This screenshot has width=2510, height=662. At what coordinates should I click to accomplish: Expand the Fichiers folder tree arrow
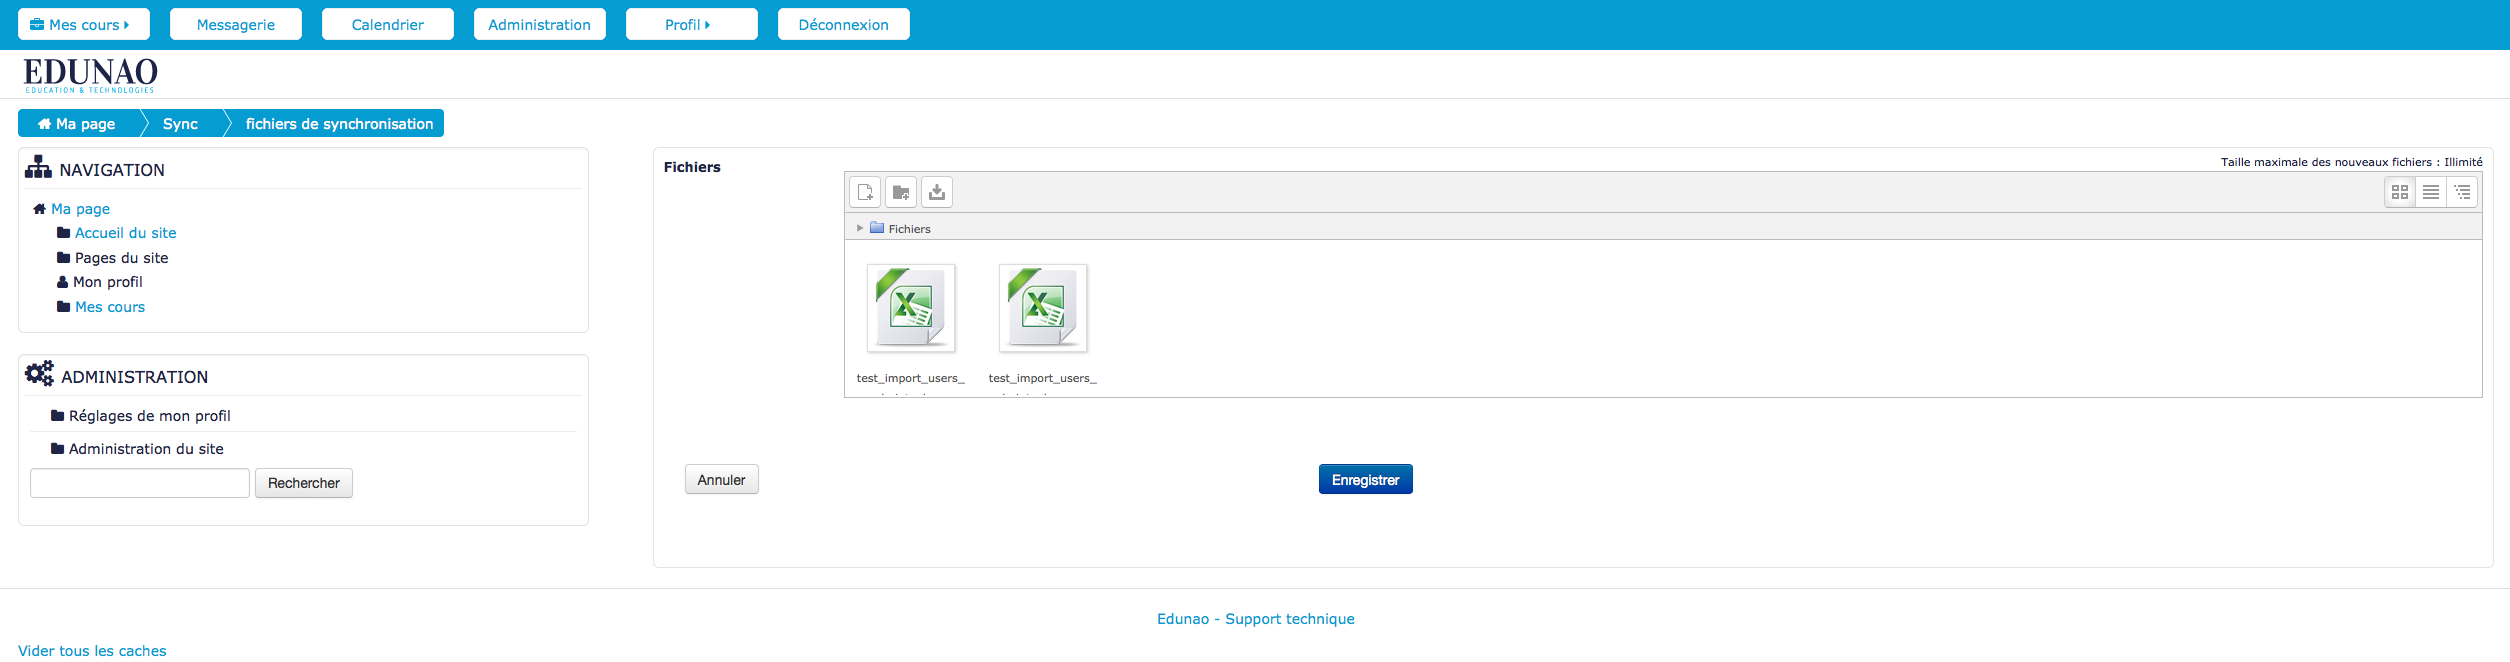[860, 229]
